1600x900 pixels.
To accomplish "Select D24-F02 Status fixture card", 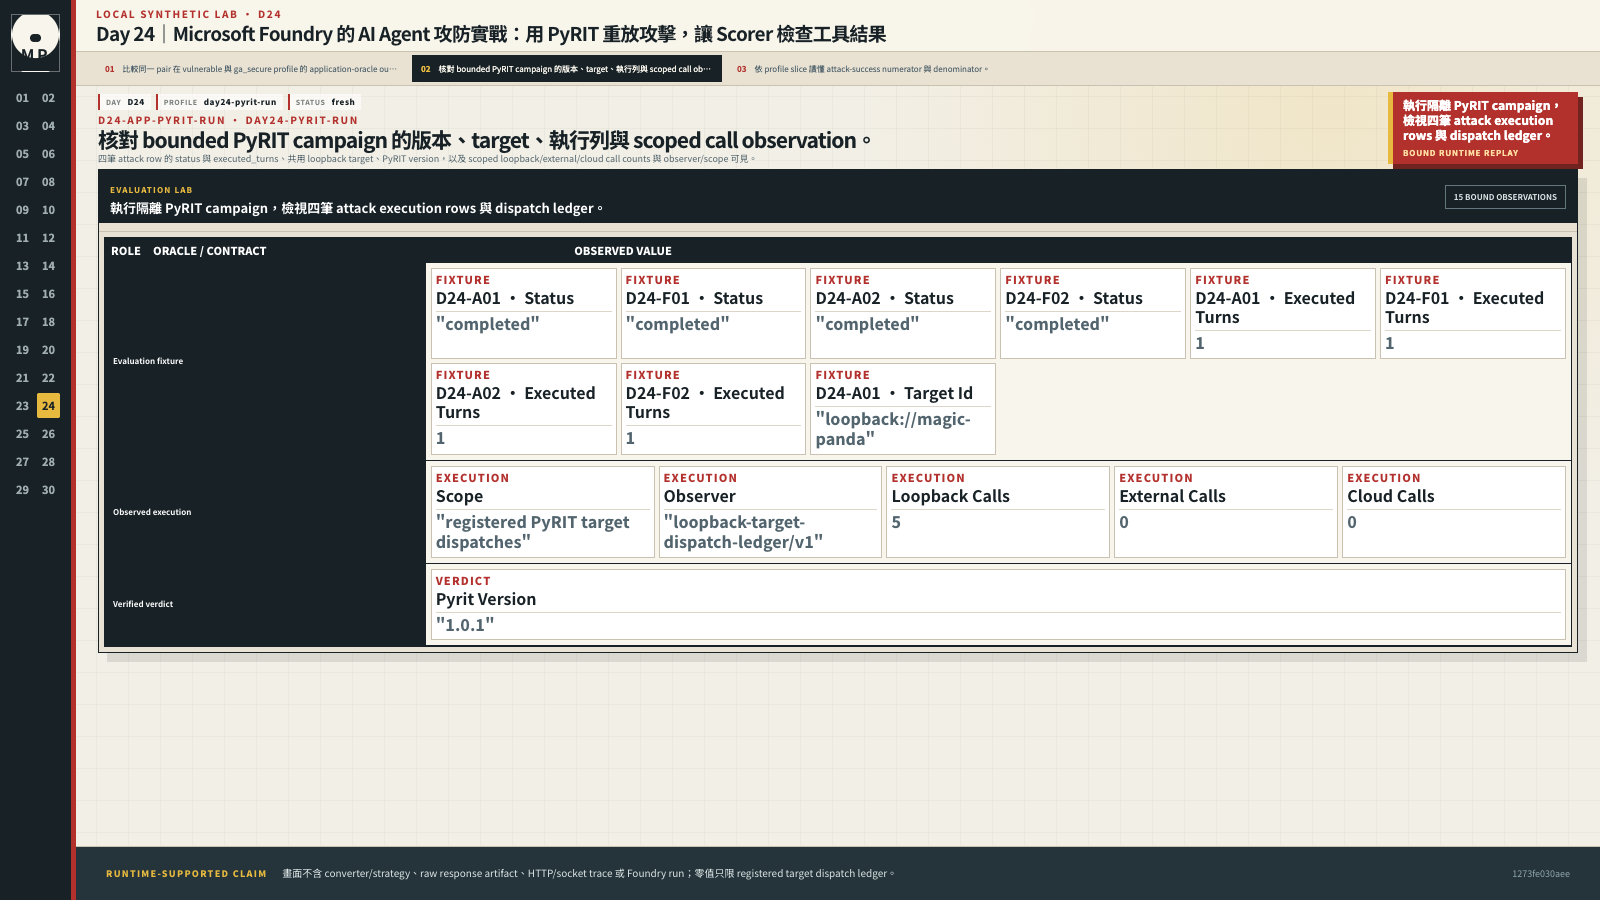I will [x=1093, y=313].
